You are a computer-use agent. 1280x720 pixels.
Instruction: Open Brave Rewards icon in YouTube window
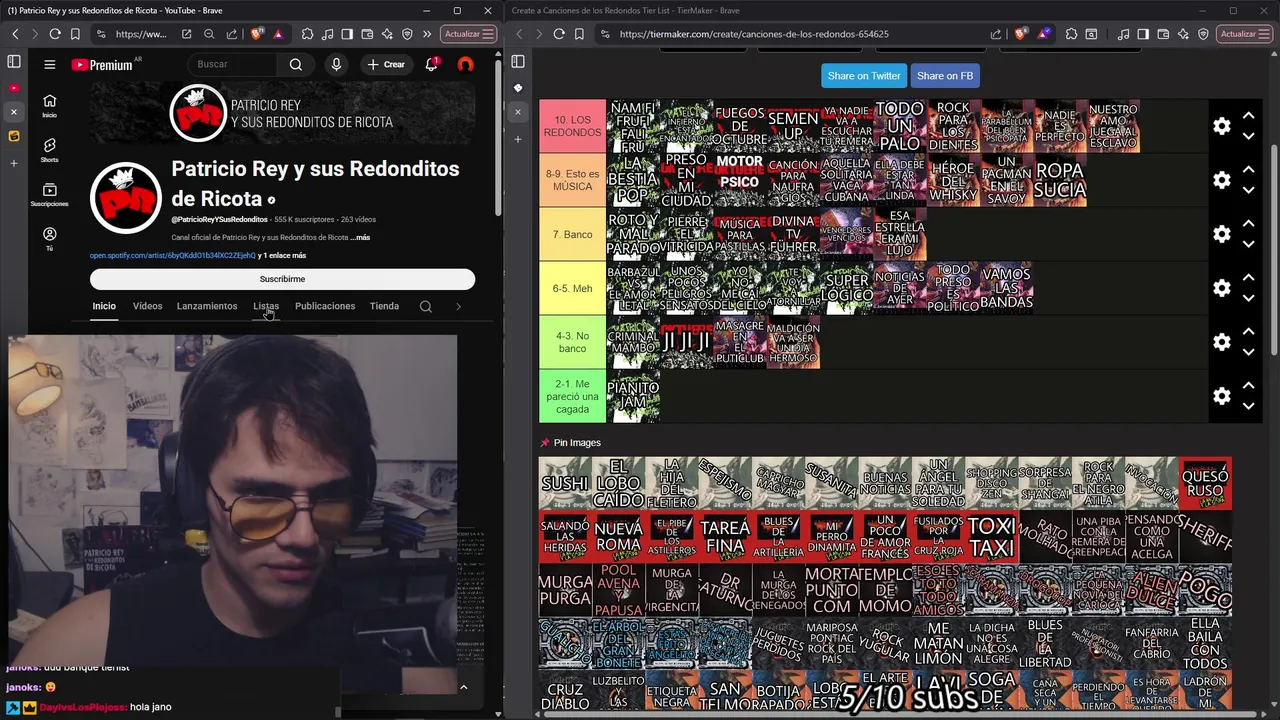click(278, 34)
